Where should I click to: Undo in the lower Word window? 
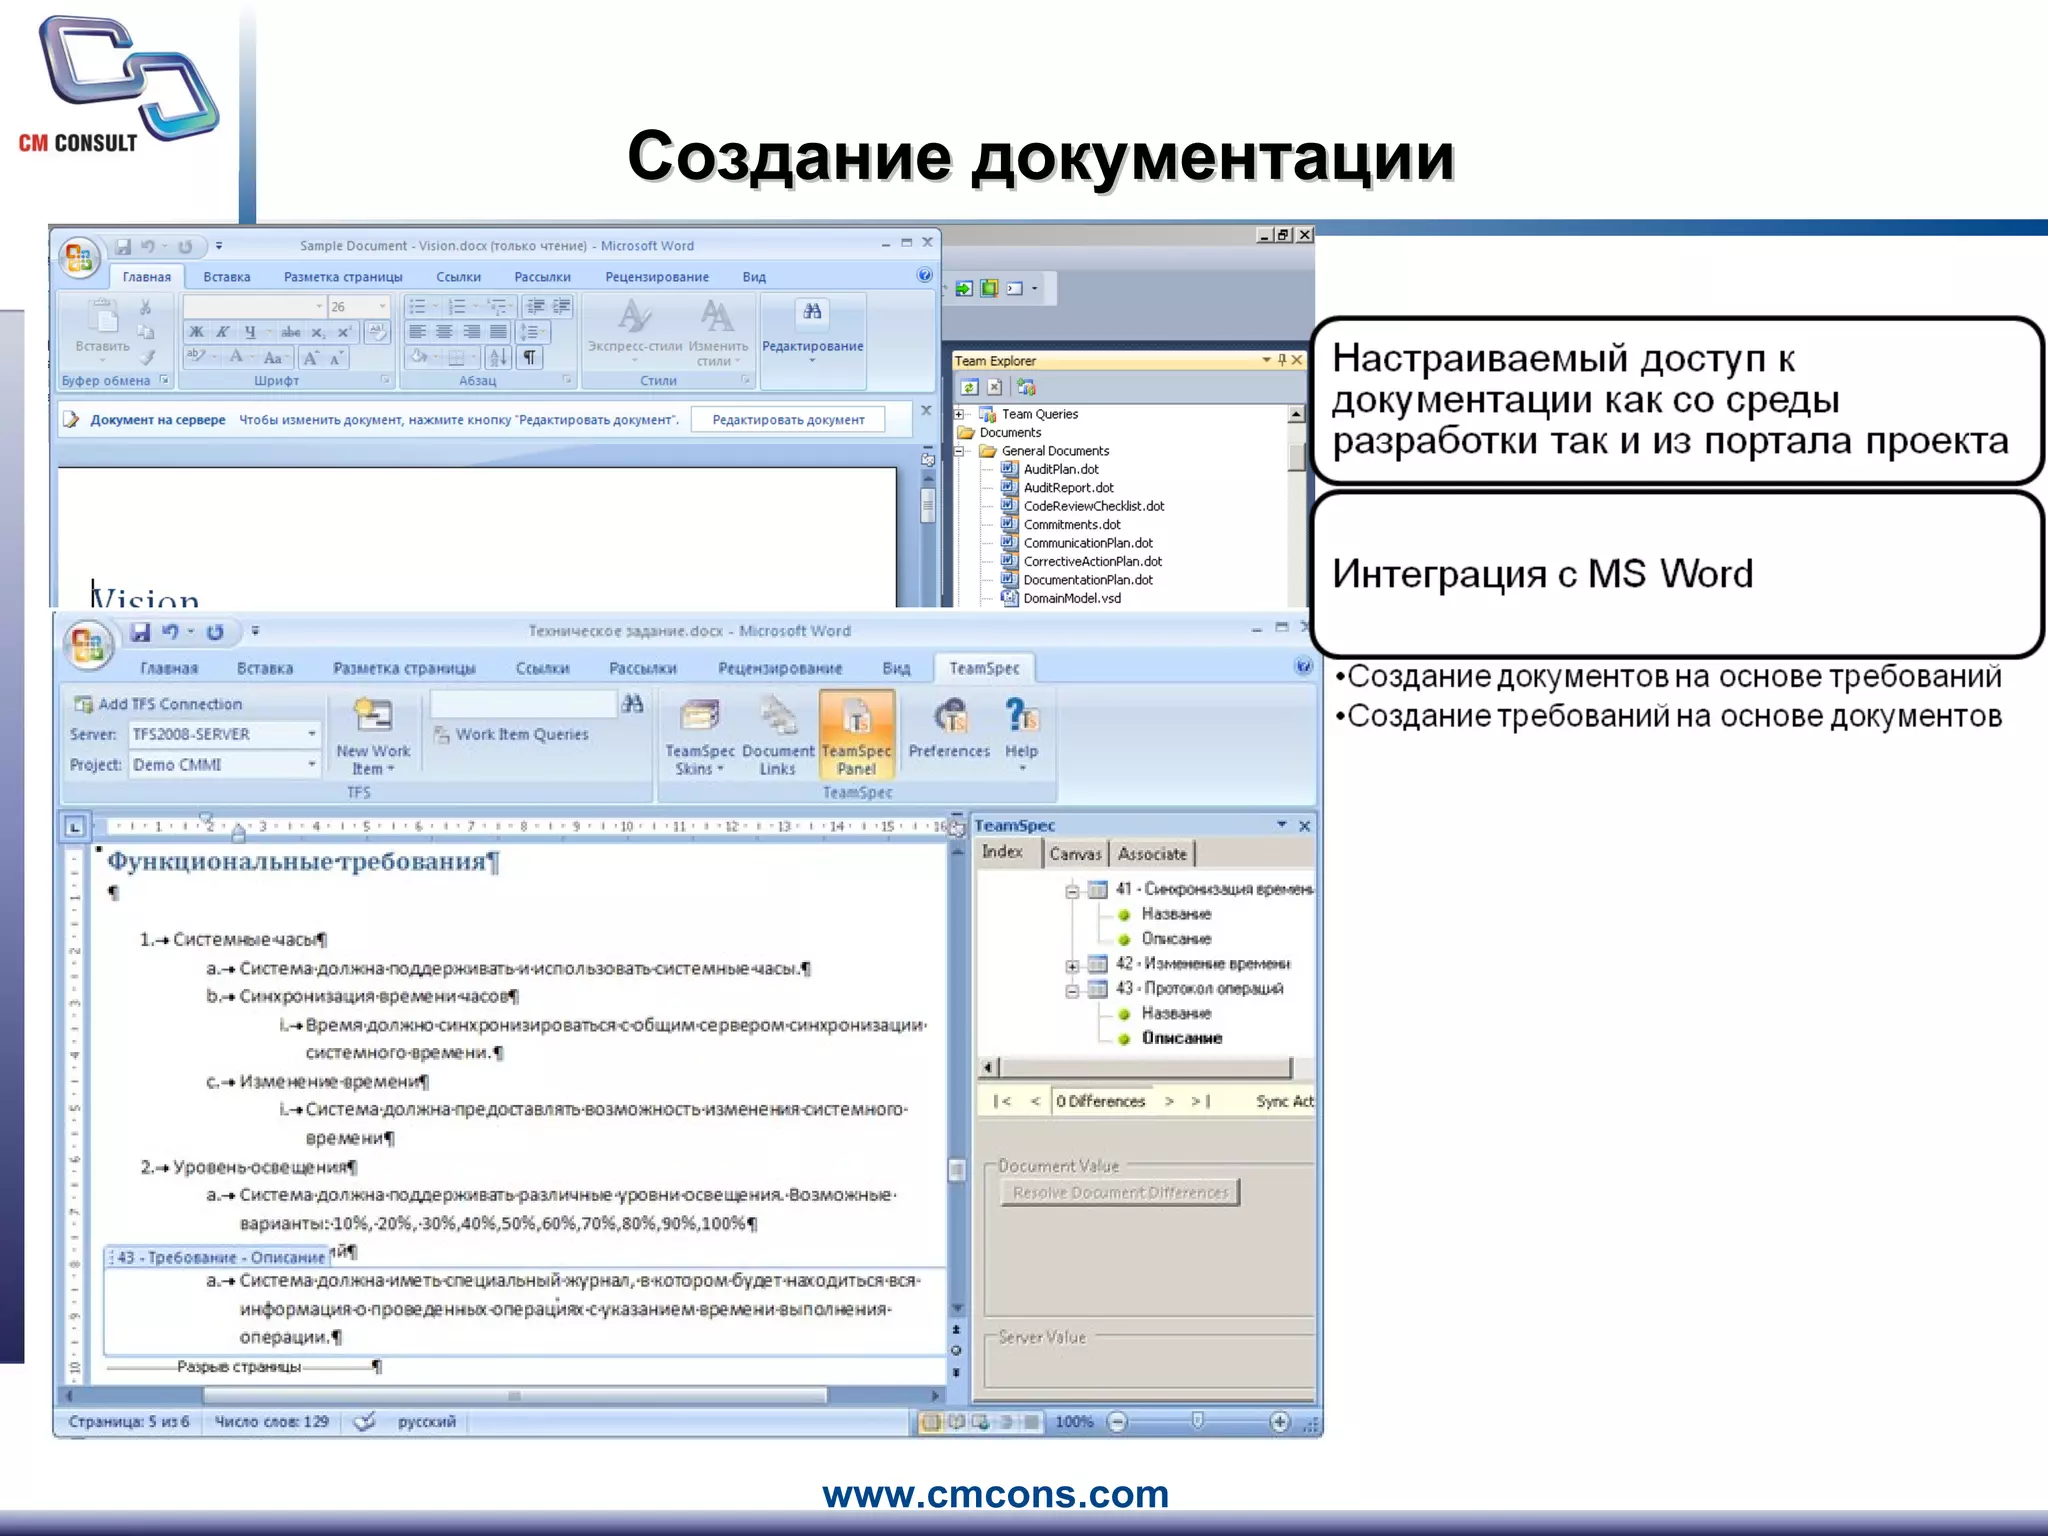click(x=171, y=631)
